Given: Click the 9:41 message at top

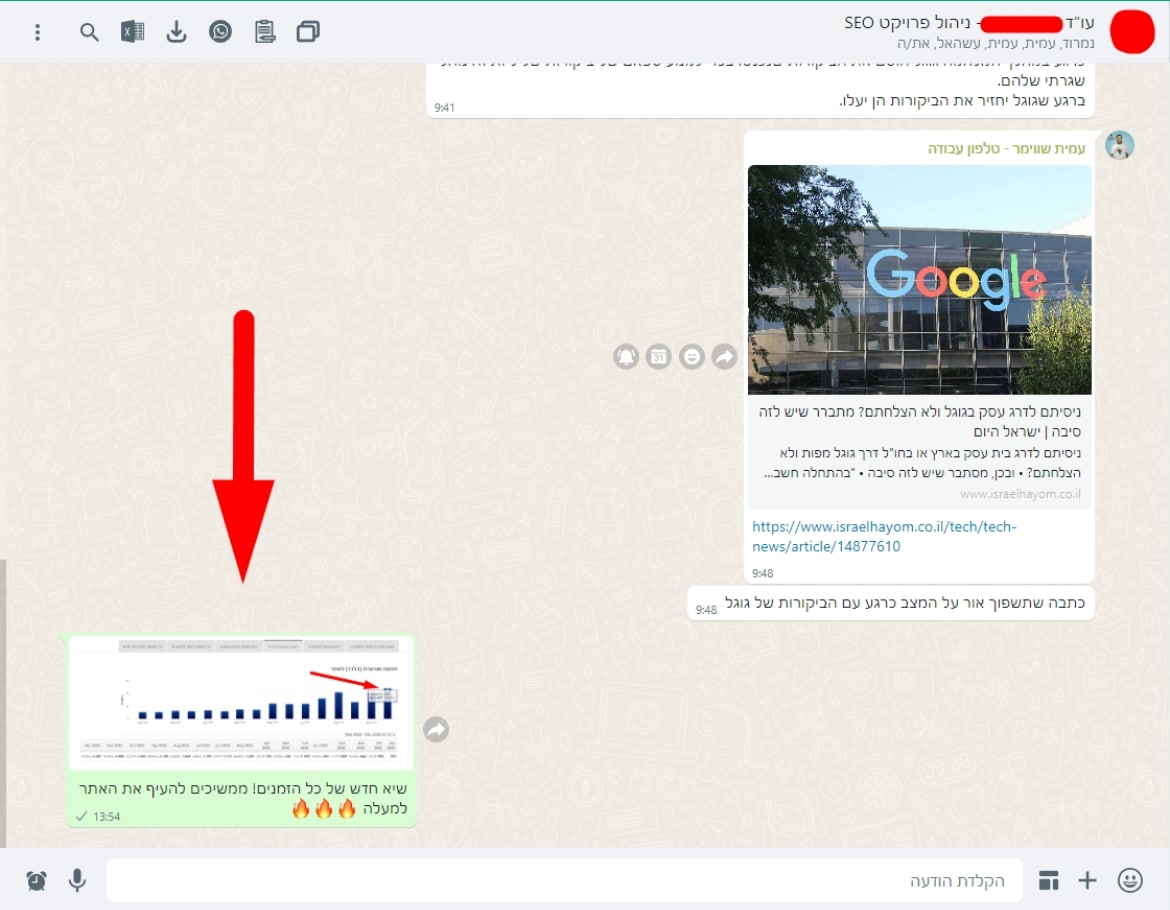Looking at the screenshot, I should coord(760,90).
